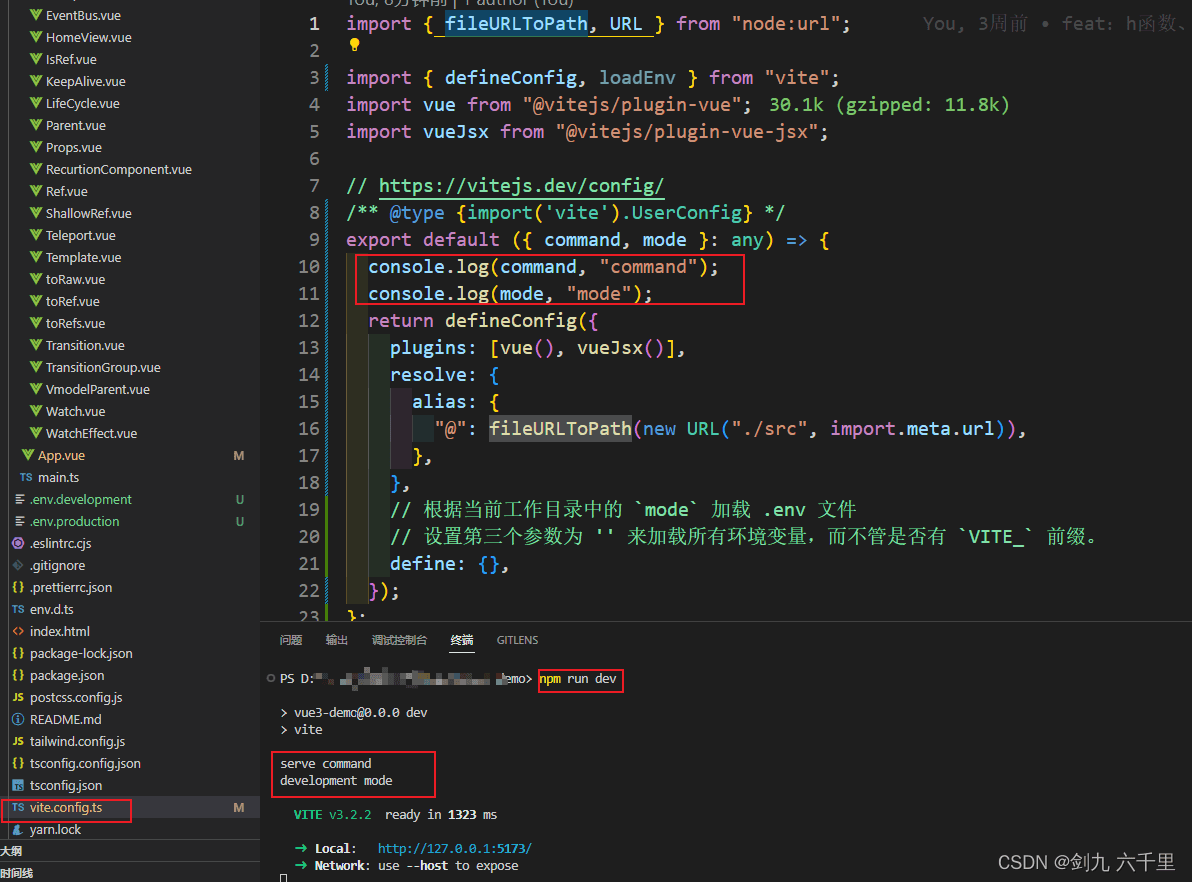1192x882 pixels.
Task: Click the console.log(mode, "mode") line
Action: pyautogui.click(x=510, y=294)
